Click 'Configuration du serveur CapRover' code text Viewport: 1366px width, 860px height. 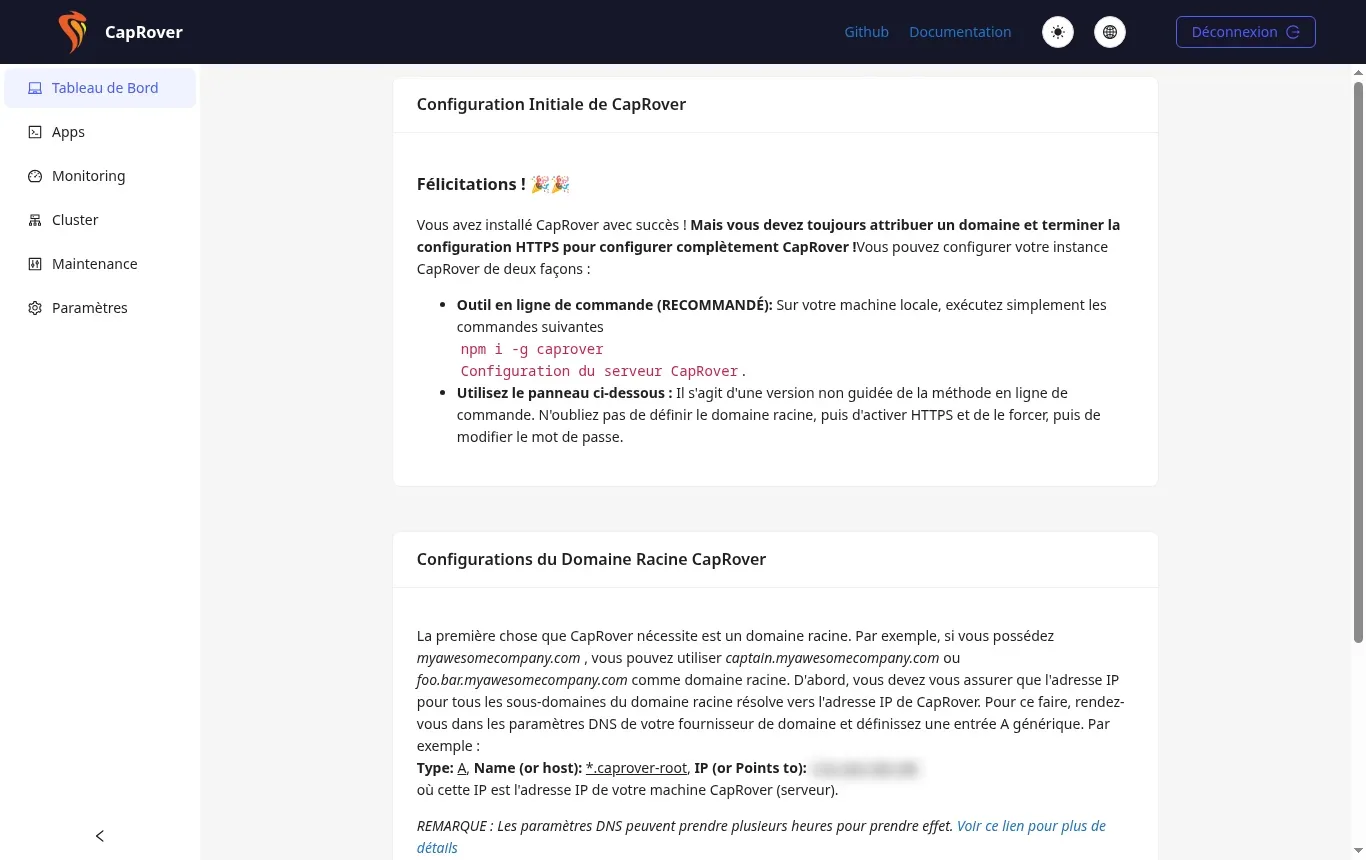point(599,371)
